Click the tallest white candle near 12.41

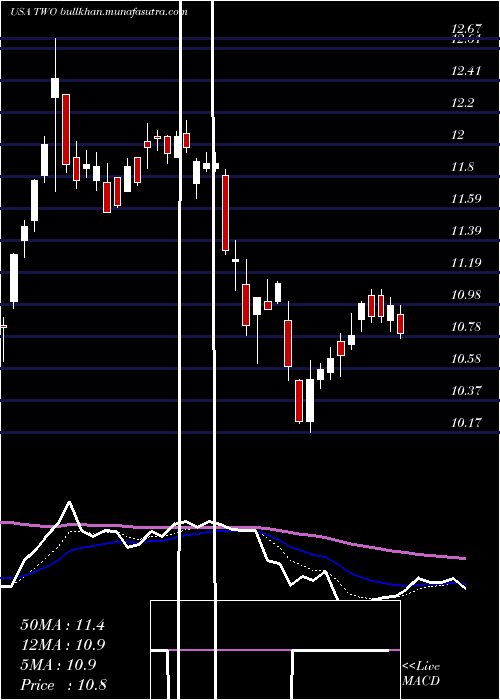[55, 88]
